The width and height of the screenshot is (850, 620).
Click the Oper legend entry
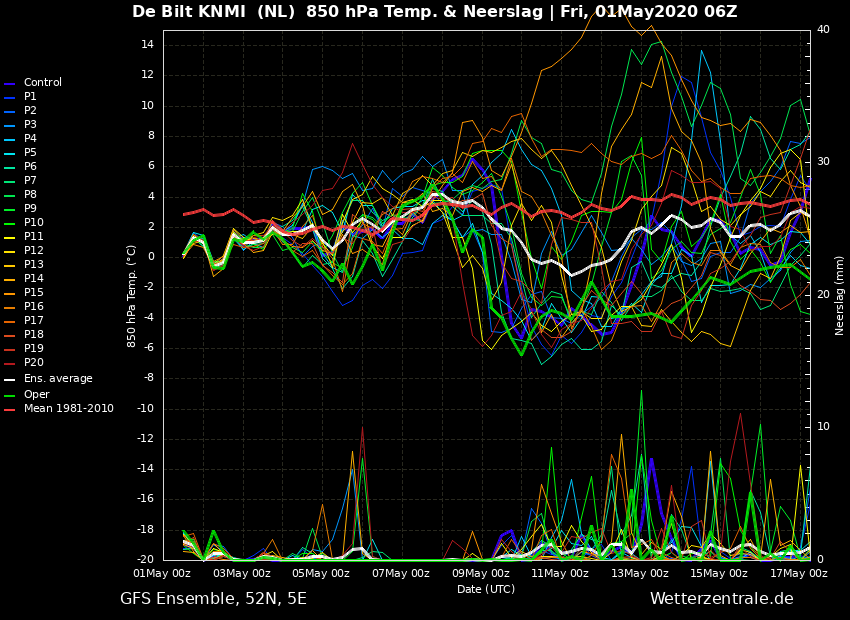pos(27,395)
